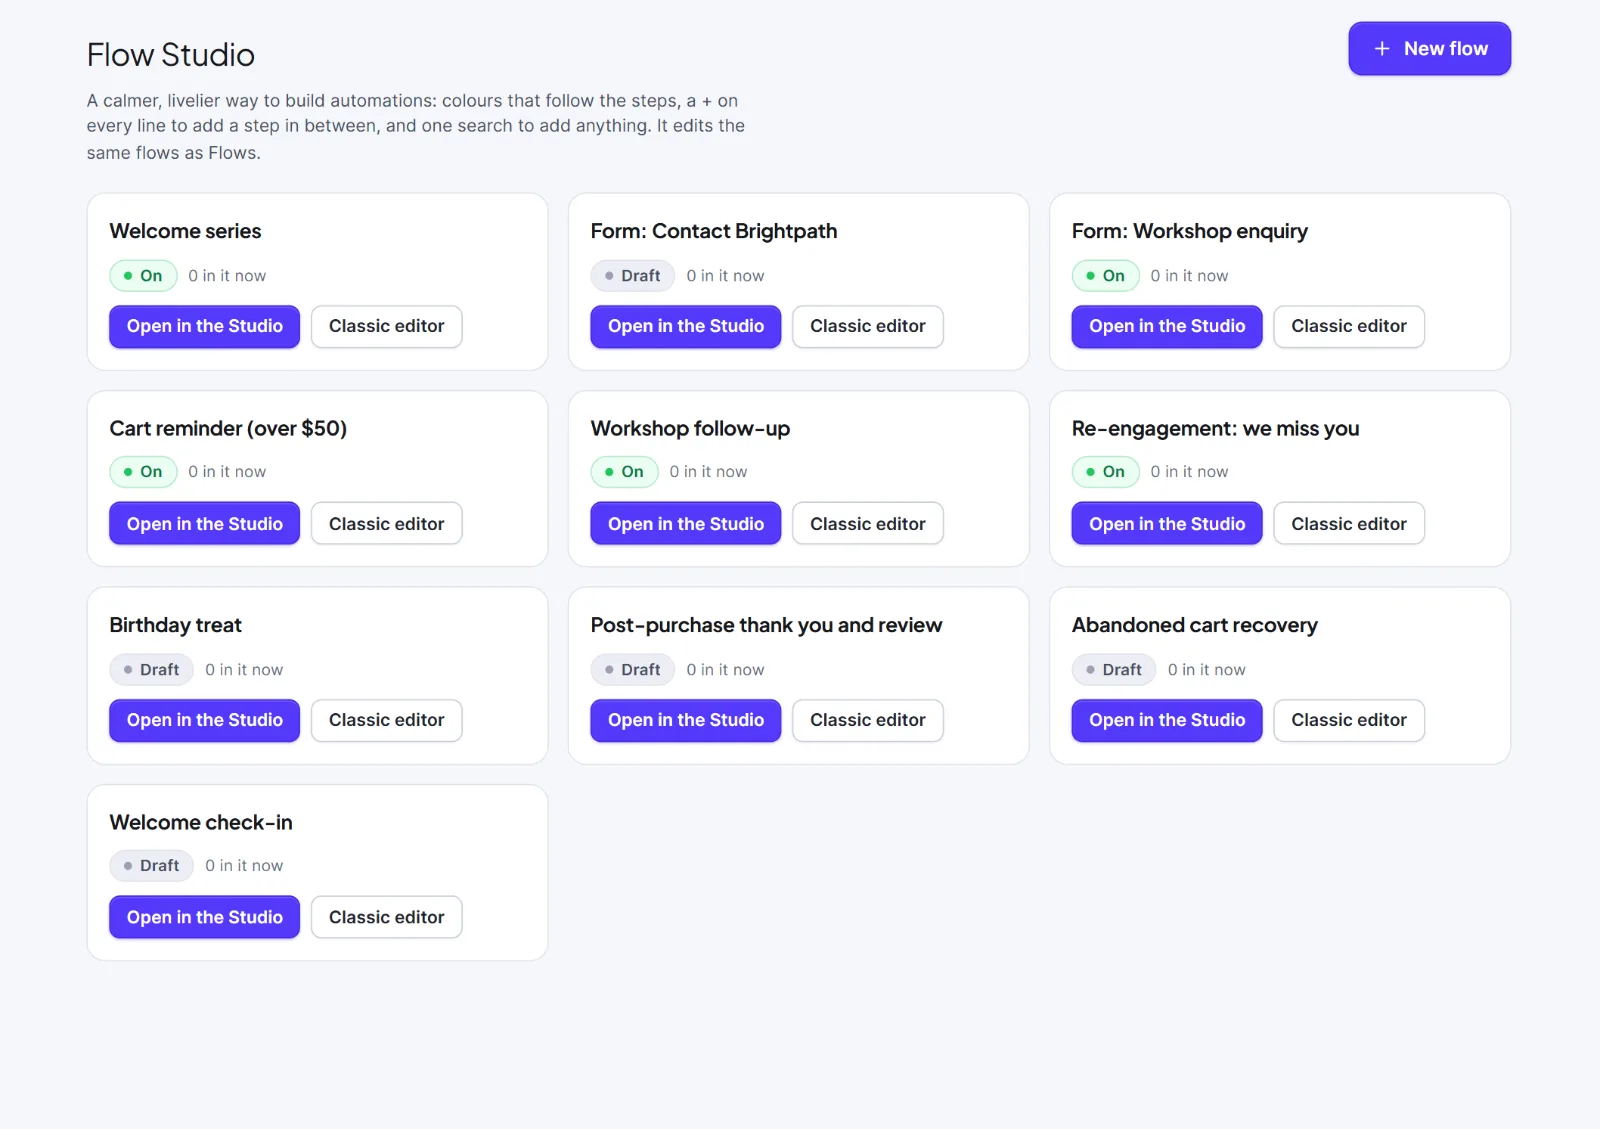Click '0 in it now' on Welcome check-in
The height and width of the screenshot is (1129, 1600).
[244, 866]
